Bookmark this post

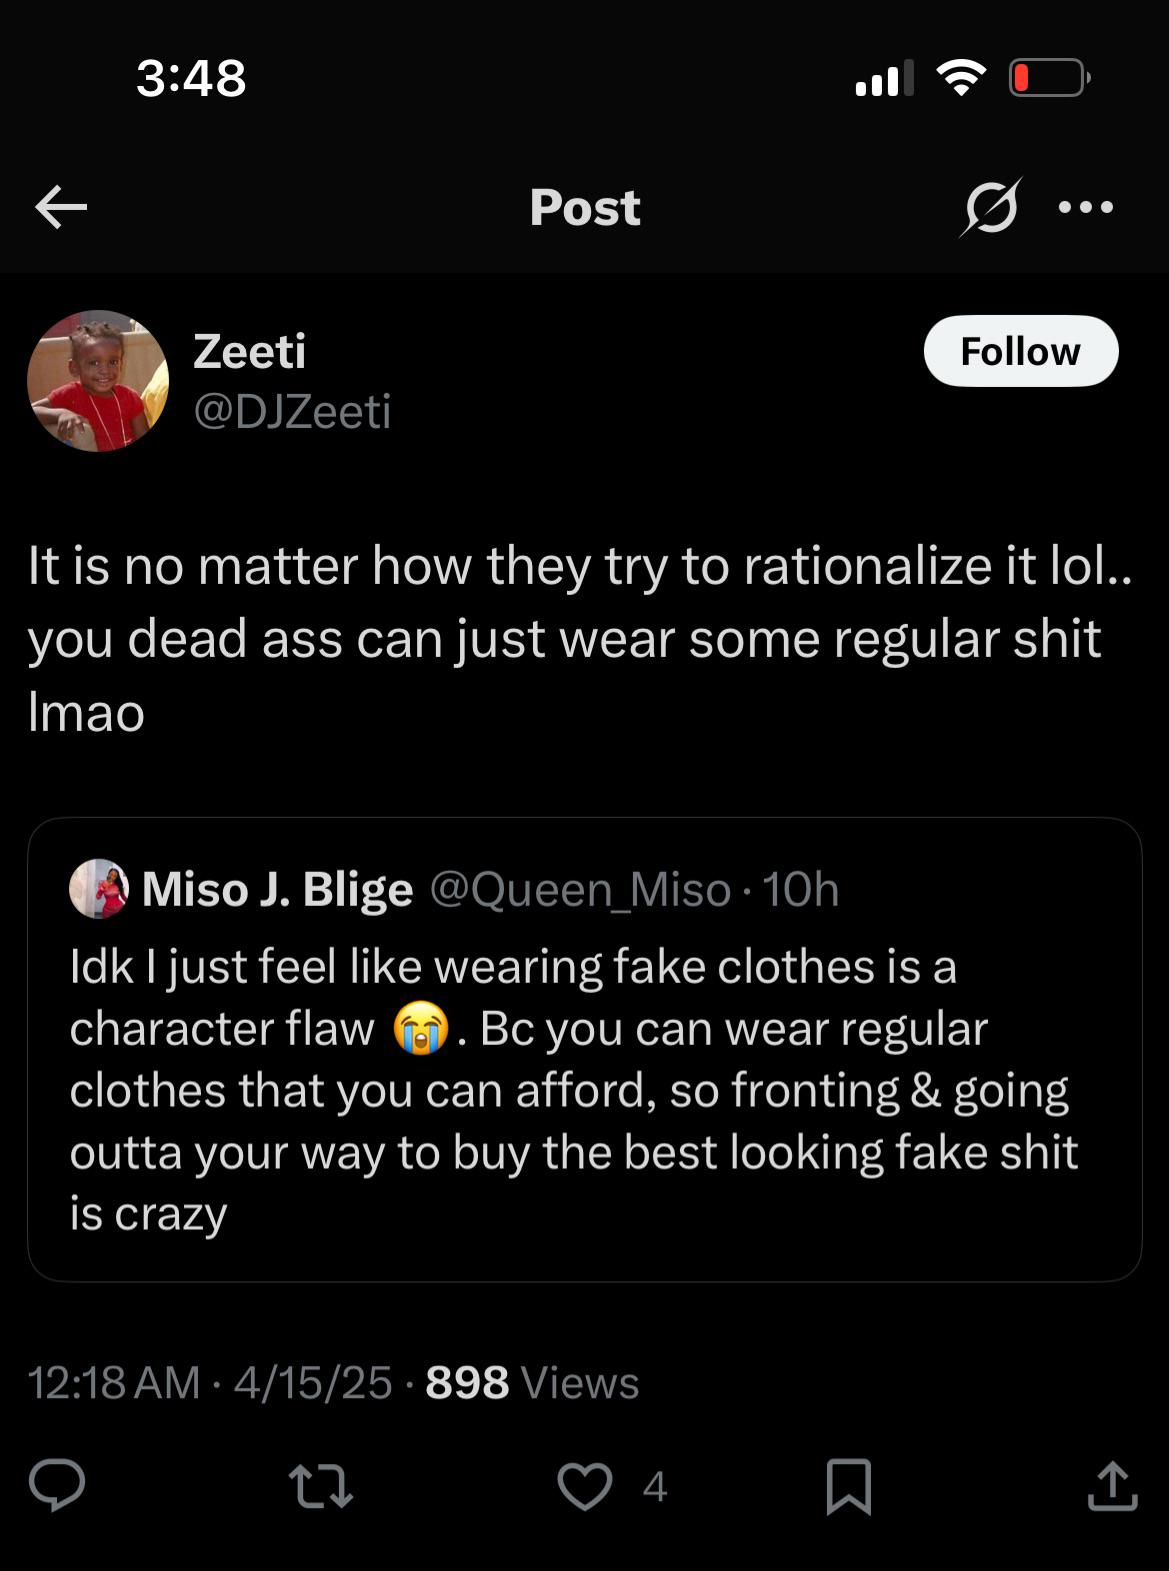point(849,1486)
